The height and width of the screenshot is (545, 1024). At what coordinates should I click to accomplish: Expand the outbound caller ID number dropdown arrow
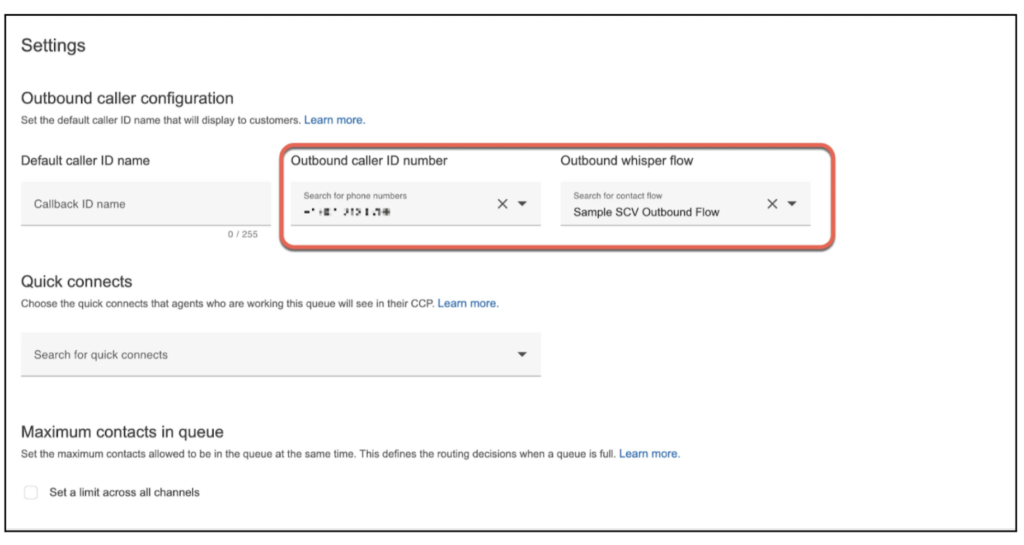coord(523,204)
